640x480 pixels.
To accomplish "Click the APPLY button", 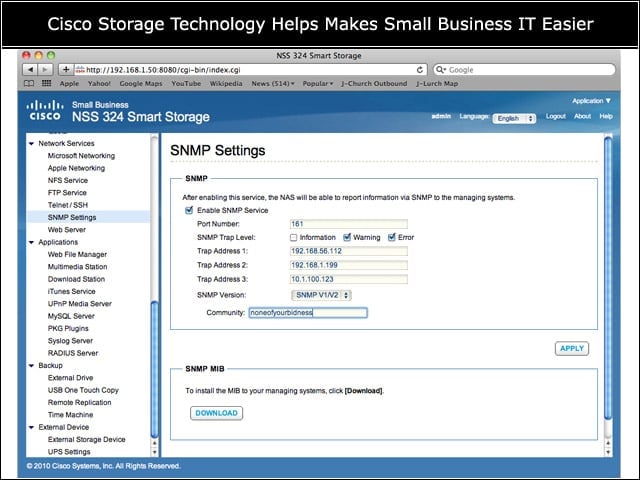I will 571,349.
